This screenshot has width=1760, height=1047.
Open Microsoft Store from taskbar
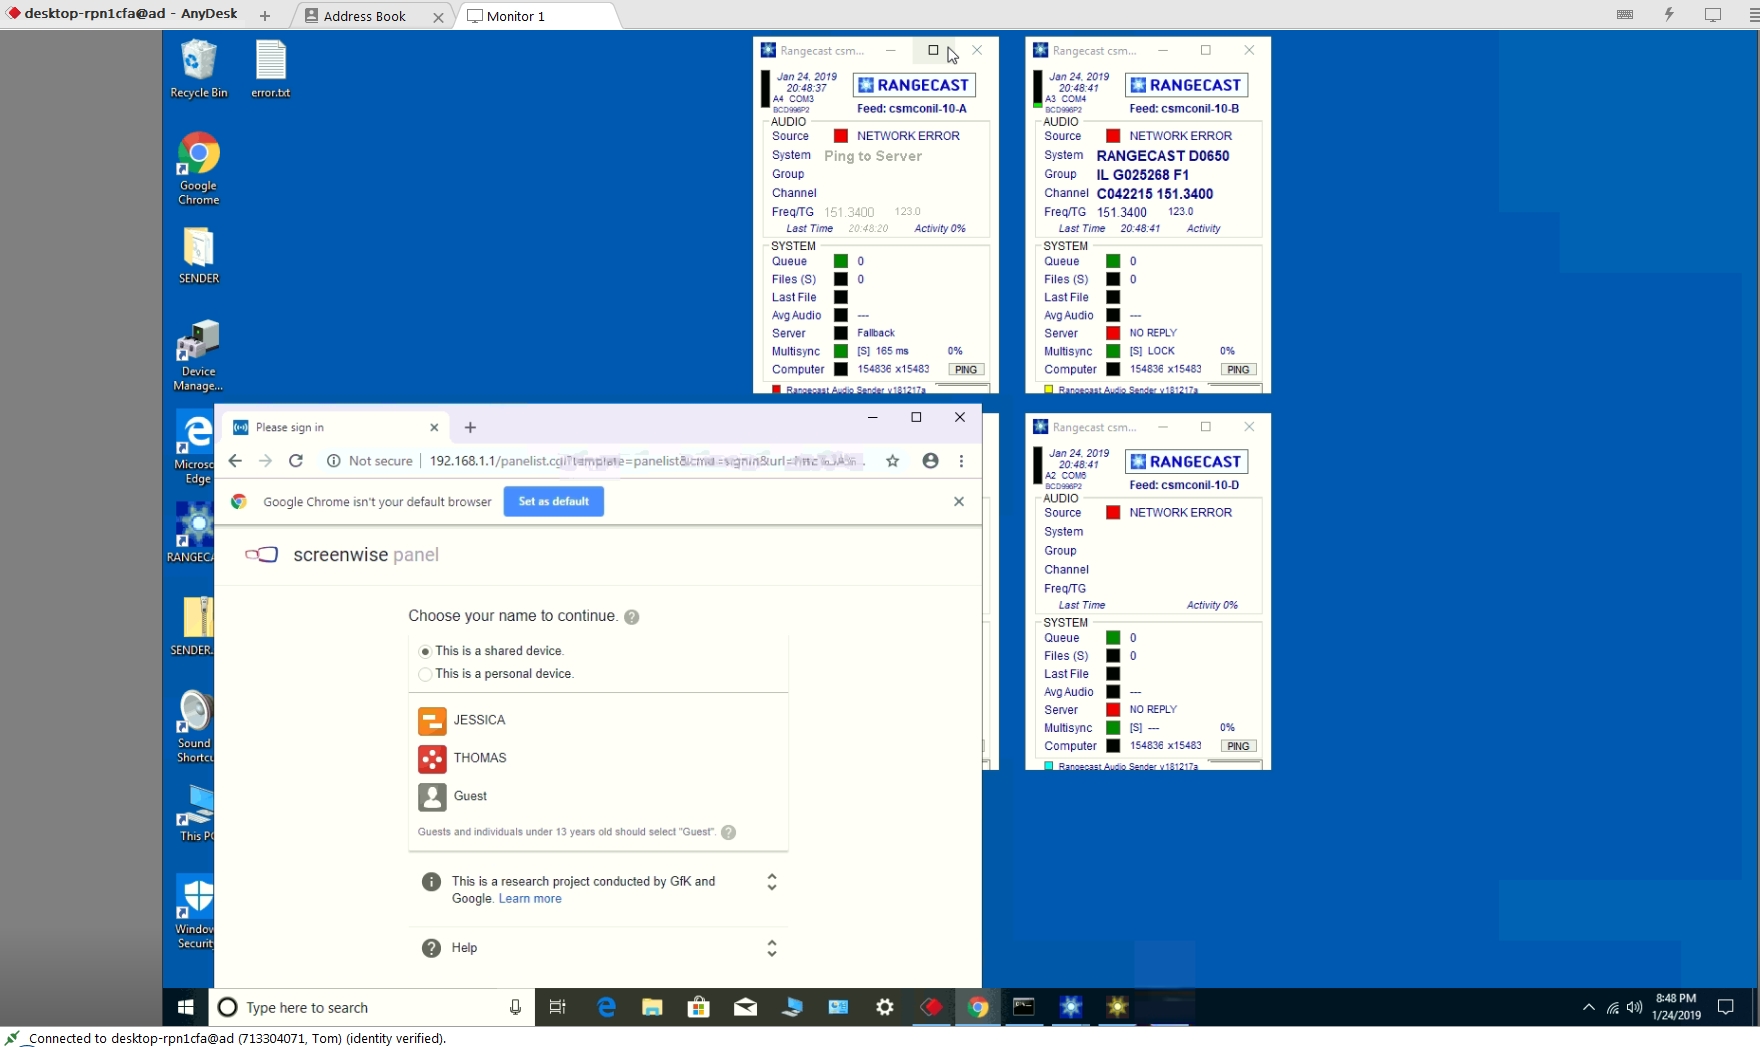tap(698, 1007)
